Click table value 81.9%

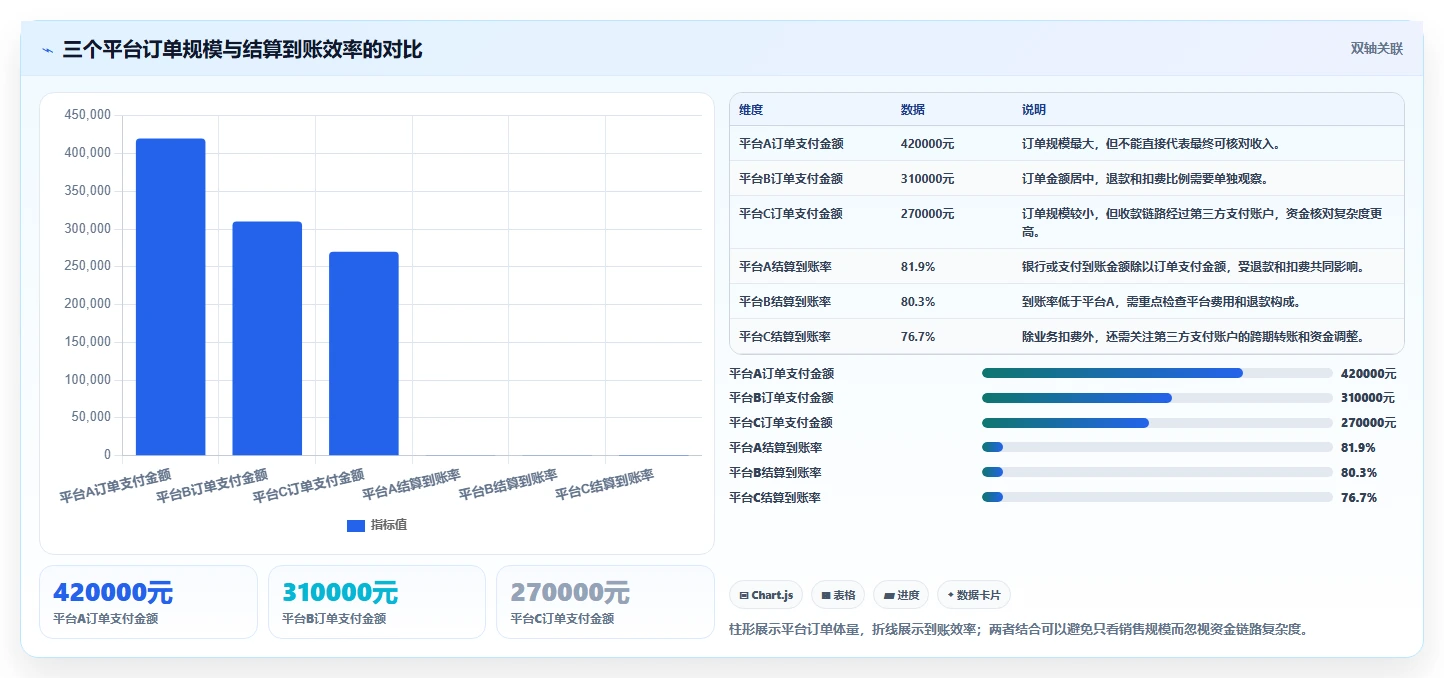click(x=918, y=267)
